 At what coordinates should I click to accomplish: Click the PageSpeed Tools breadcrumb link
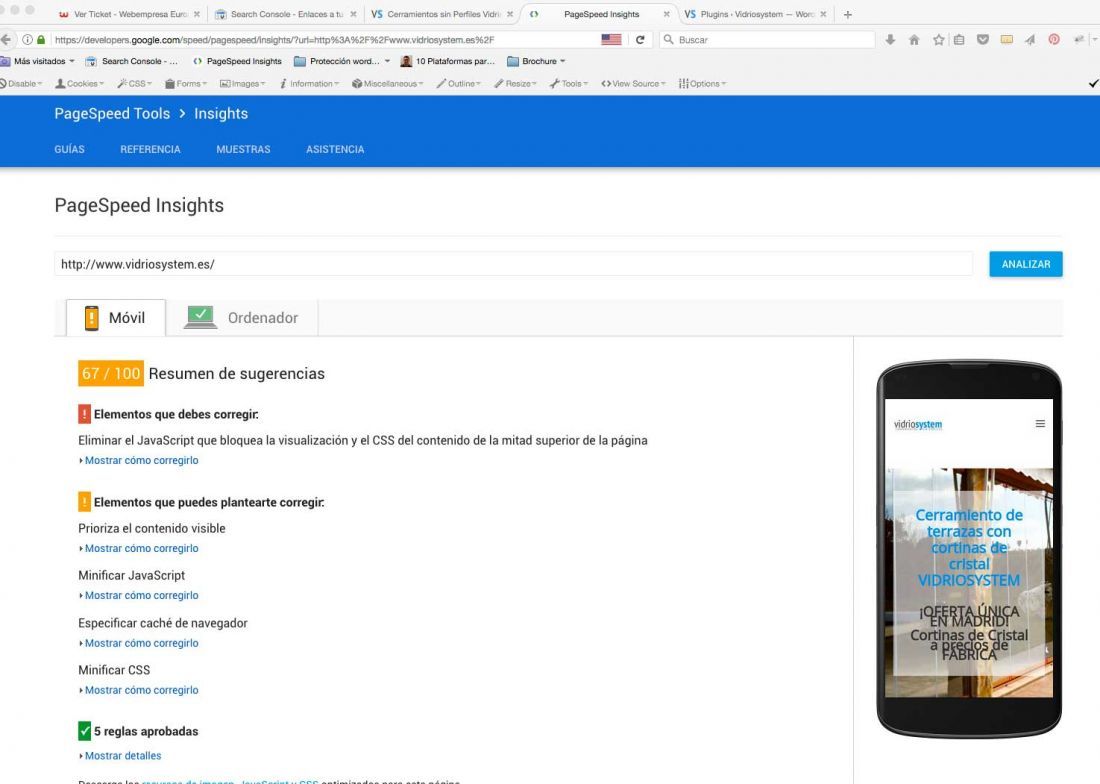(x=112, y=114)
